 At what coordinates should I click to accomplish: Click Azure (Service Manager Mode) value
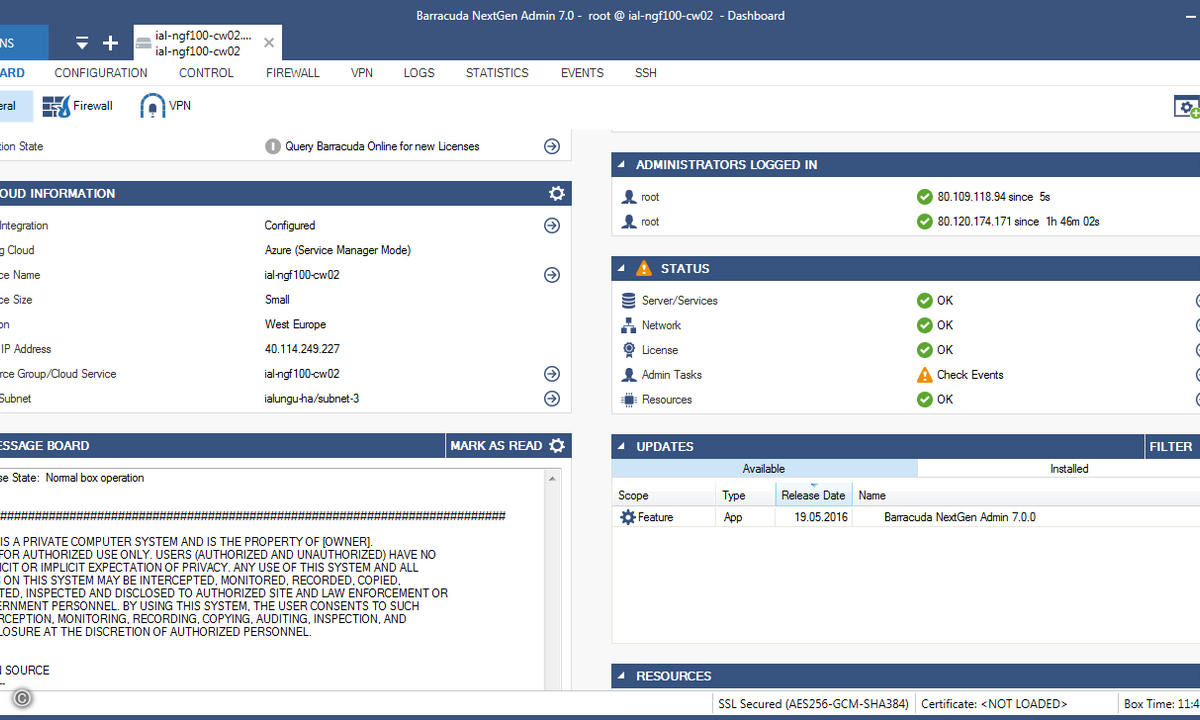tap(338, 251)
